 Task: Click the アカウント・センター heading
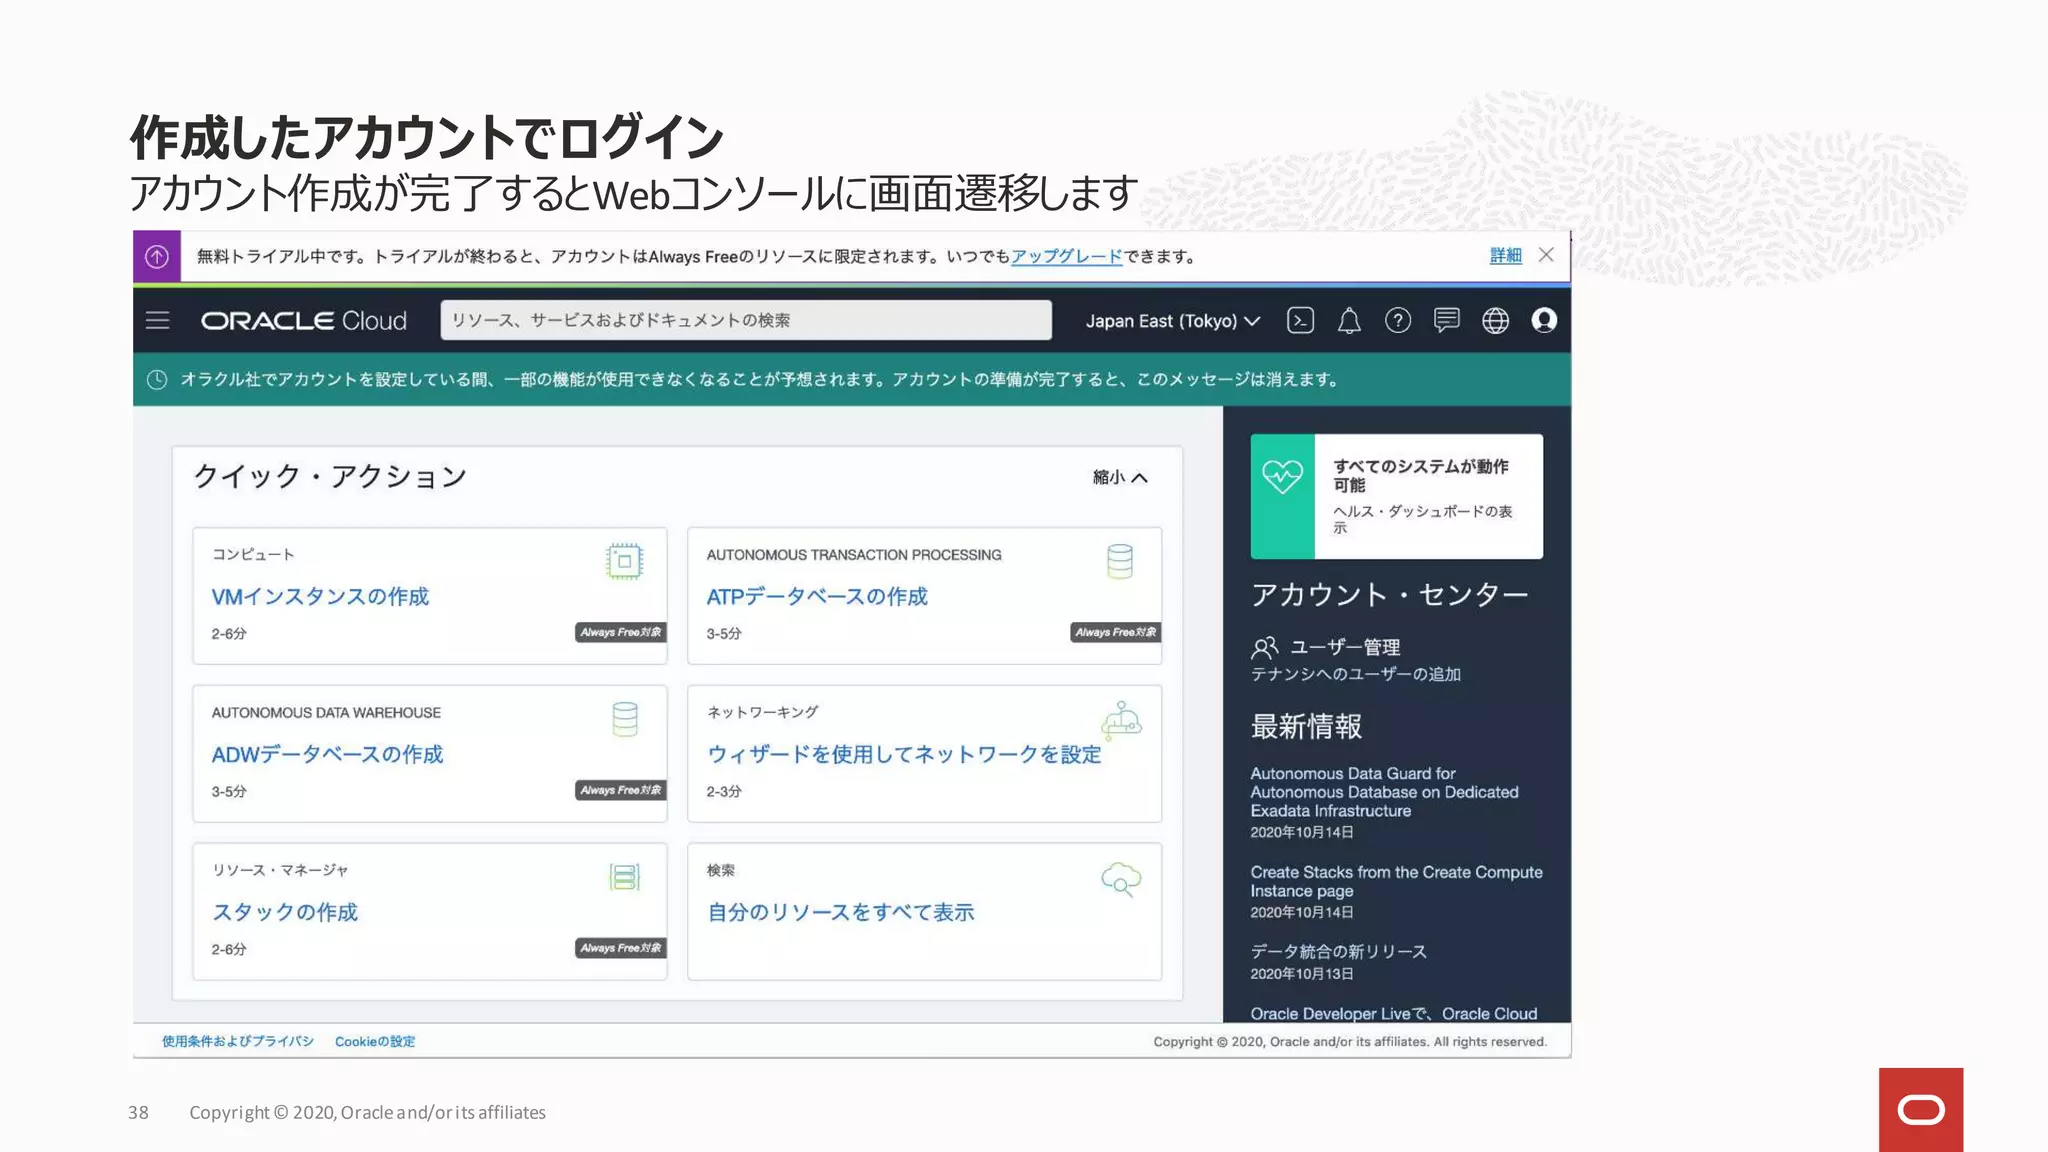point(1389,594)
